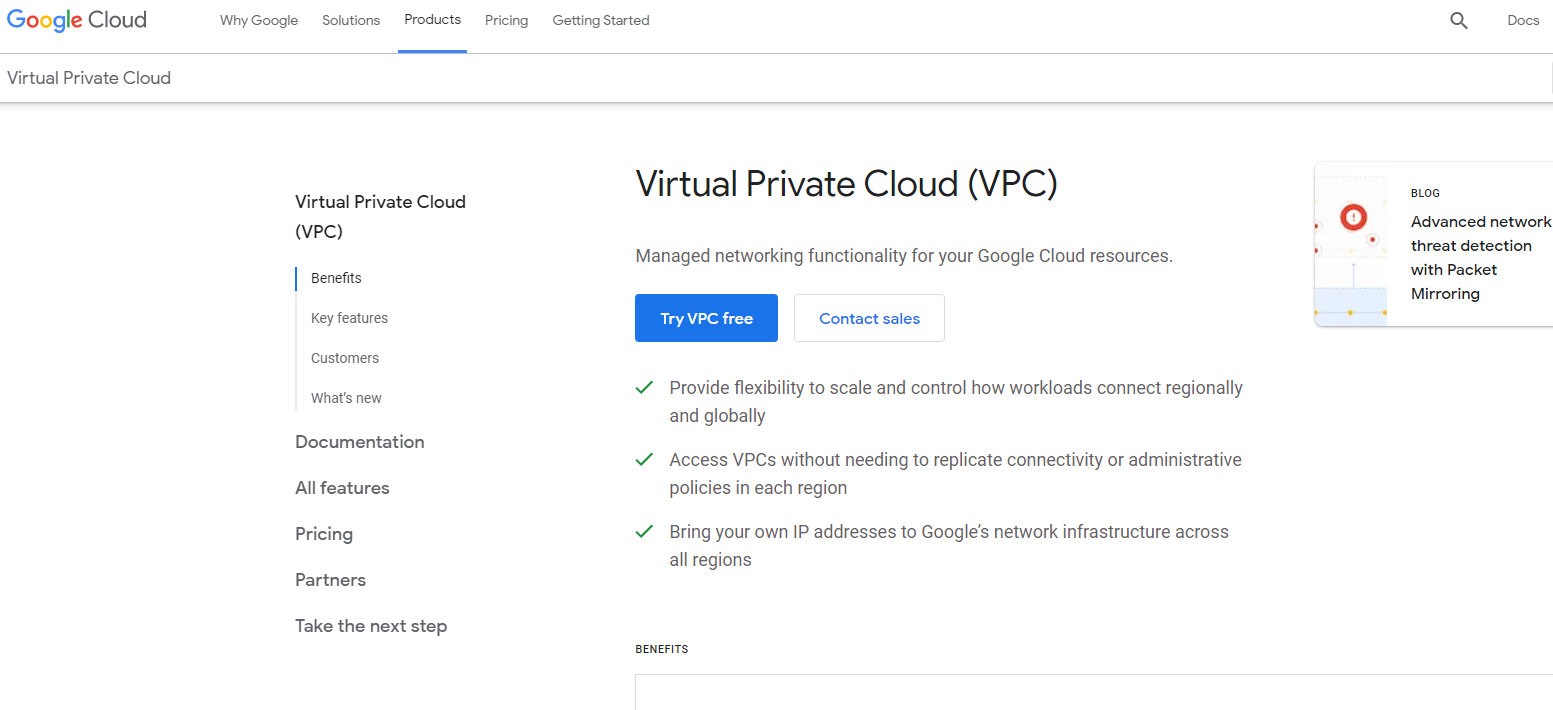
Task: Open the Why Google menu
Action: (259, 20)
